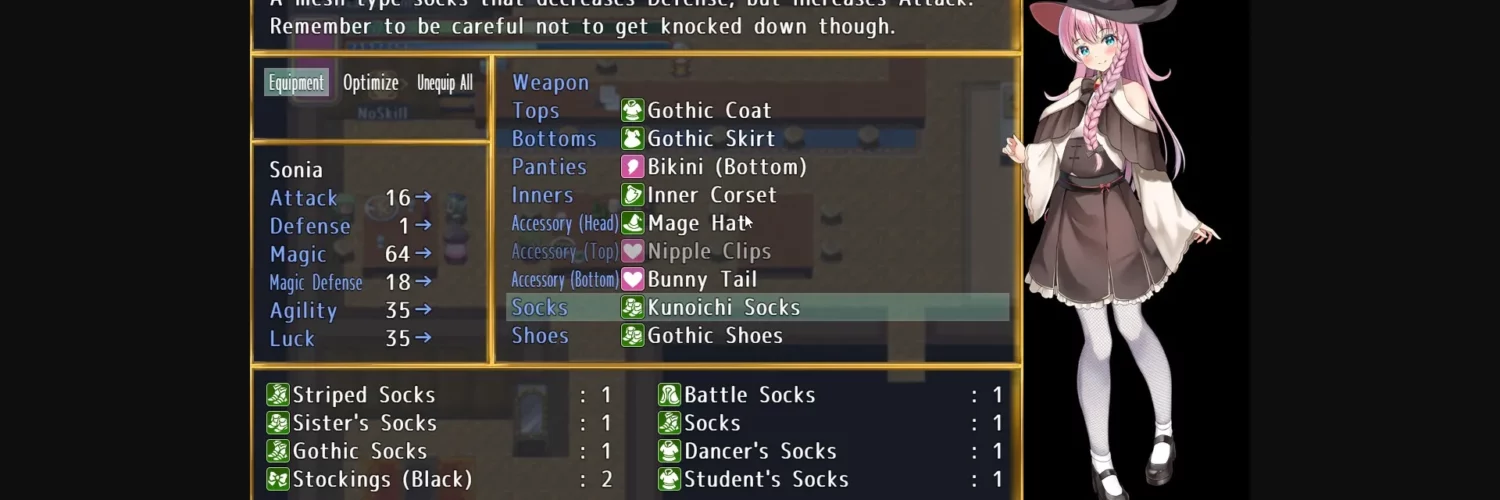Select Unequip All command
Viewport: 1500px width, 500px height.
coord(445,83)
